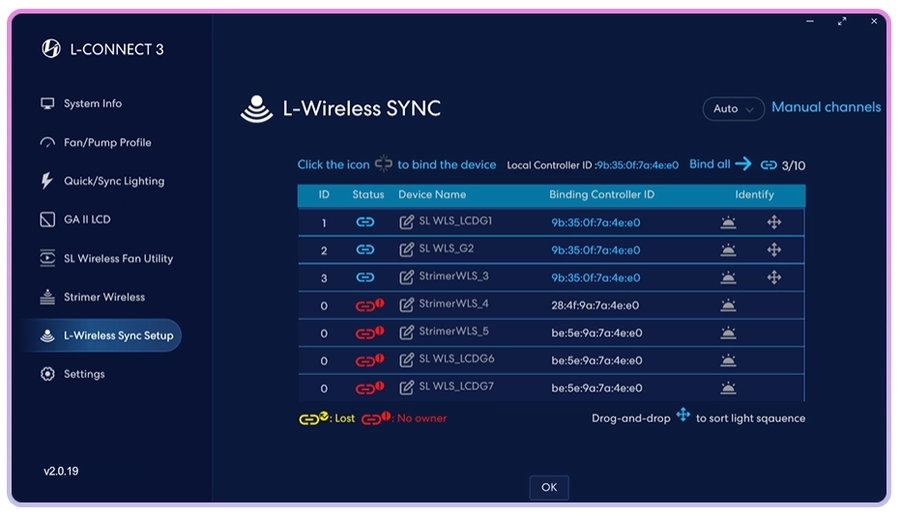Screen dimensions: 900x516
Task: Click the OK button
Action: (x=549, y=487)
